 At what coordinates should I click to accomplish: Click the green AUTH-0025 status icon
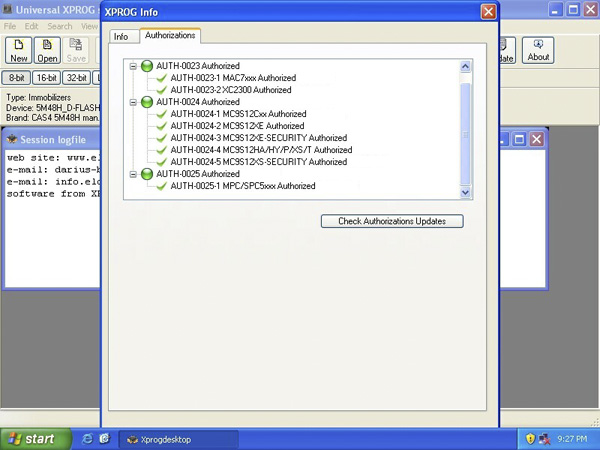pos(147,174)
